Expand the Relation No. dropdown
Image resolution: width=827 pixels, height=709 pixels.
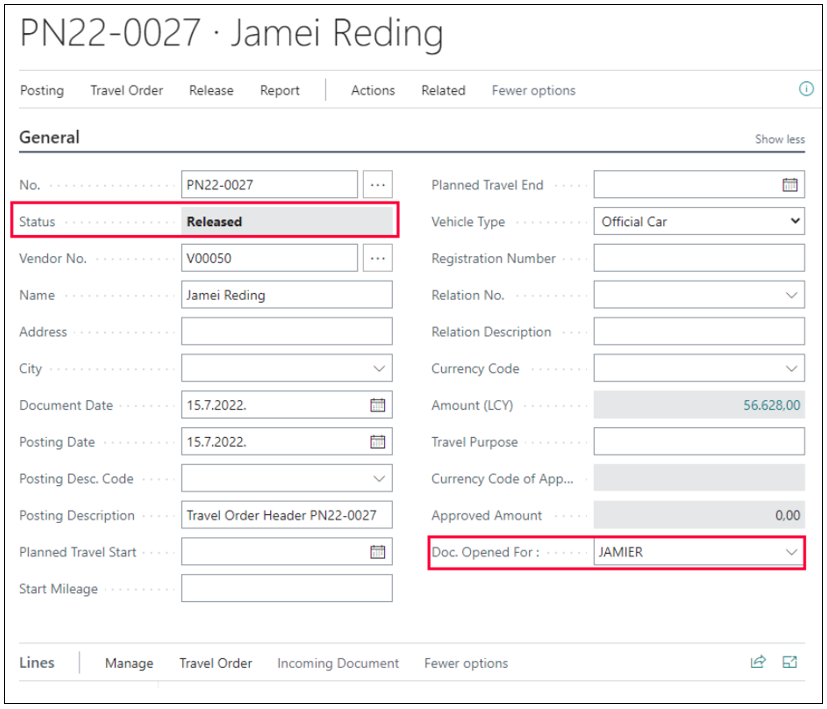click(x=791, y=295)
